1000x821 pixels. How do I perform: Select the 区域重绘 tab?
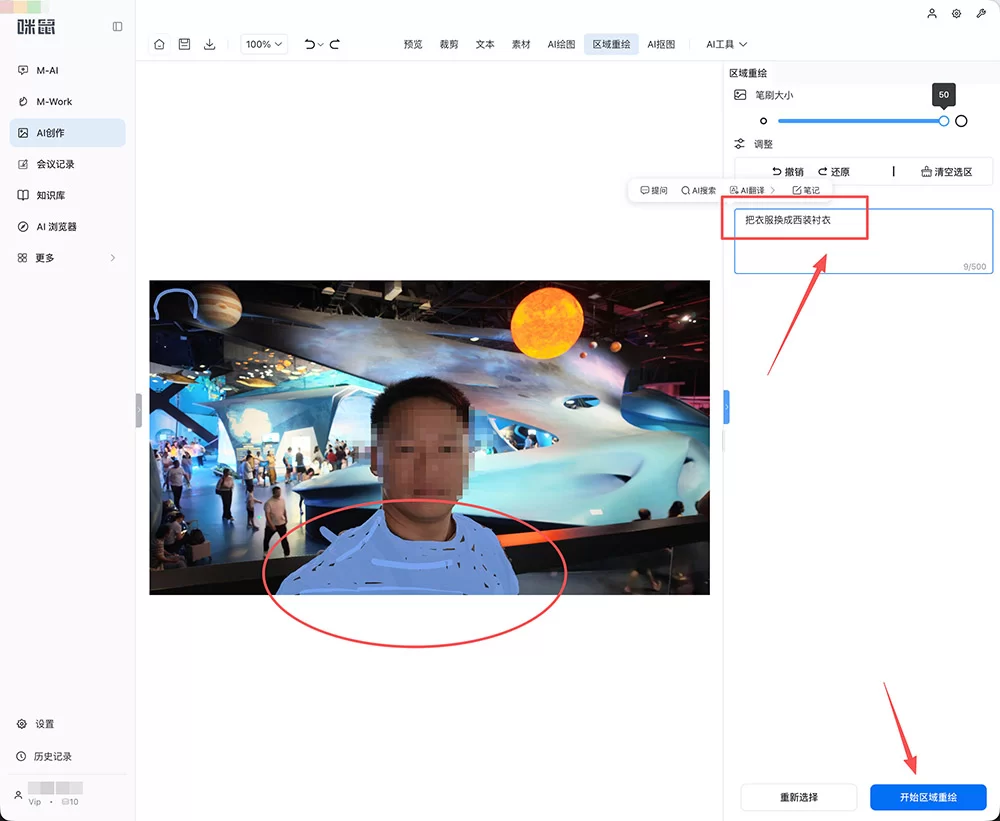[x=611, y=44]
